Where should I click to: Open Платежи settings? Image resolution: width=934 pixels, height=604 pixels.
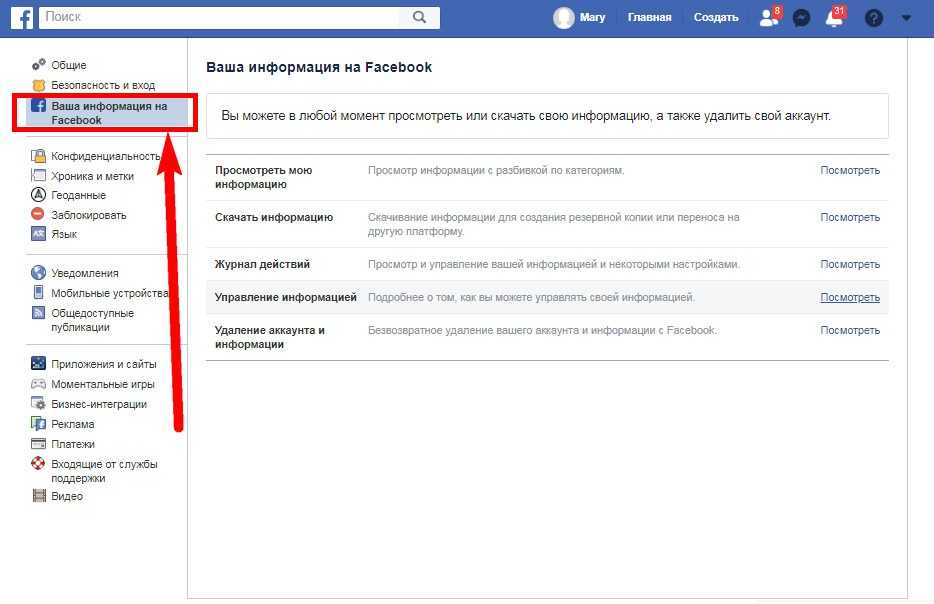(73, 444)
